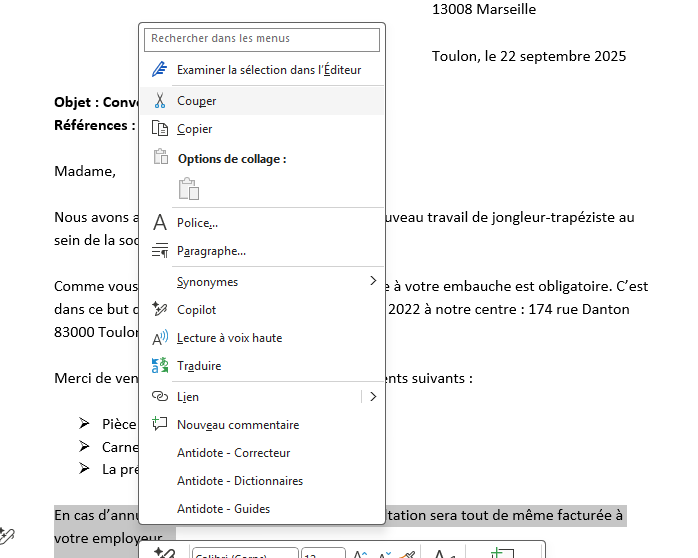The height and width of the screenshot is (558, 698).
Task: Click the scissors icon for Couper
Action: [x=159, y=101]
